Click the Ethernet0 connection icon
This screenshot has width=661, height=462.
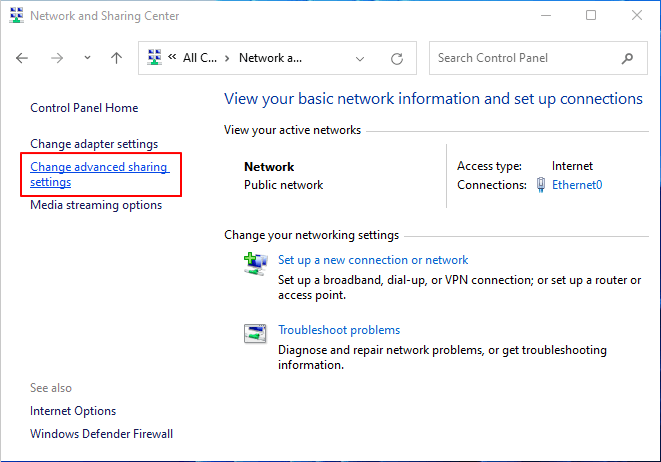541,185
